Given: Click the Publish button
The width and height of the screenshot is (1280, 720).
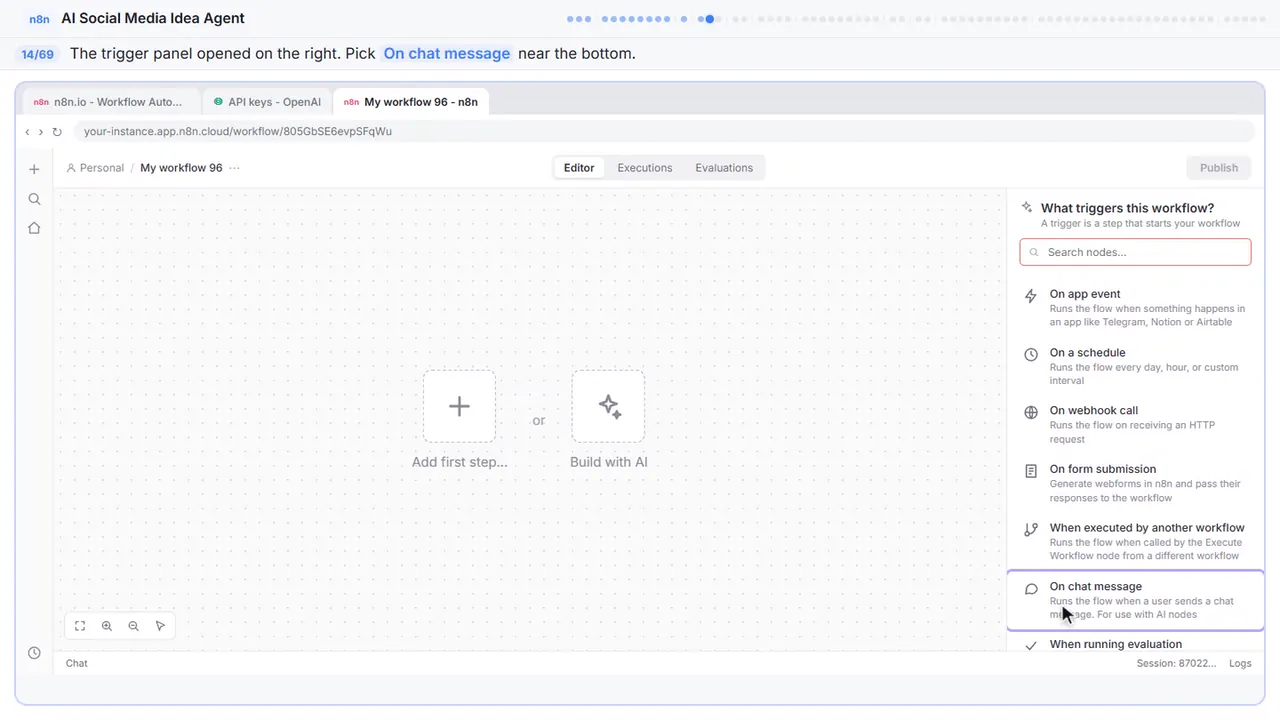Looking at the screenshot, I should point(1219,168).
